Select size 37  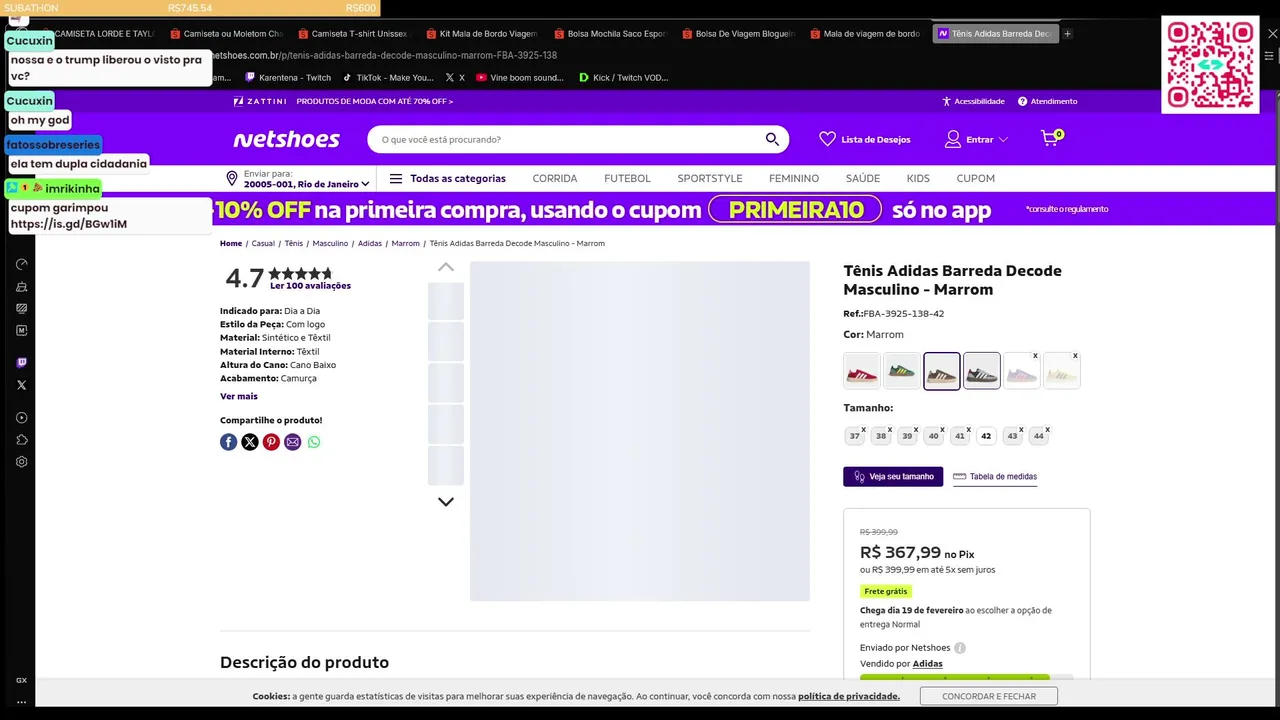click(855, 436)
